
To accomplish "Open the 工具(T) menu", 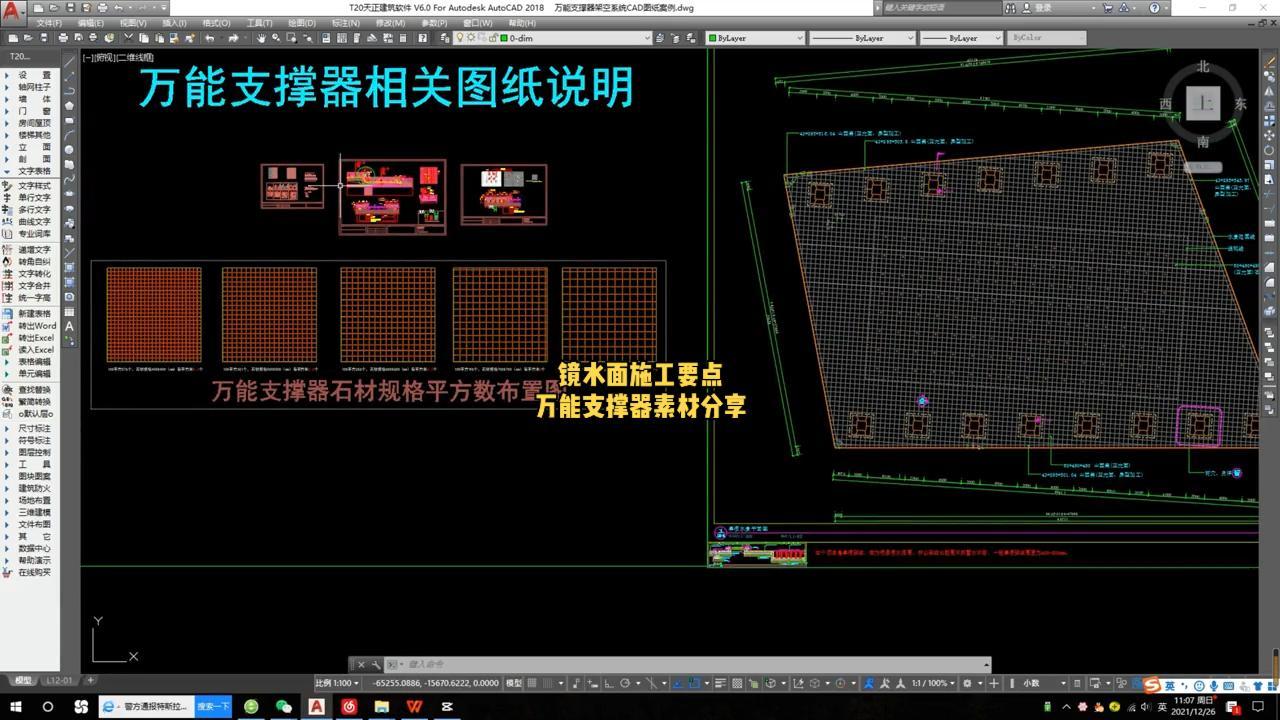I will pyautogui.click(x=259, y=23).
